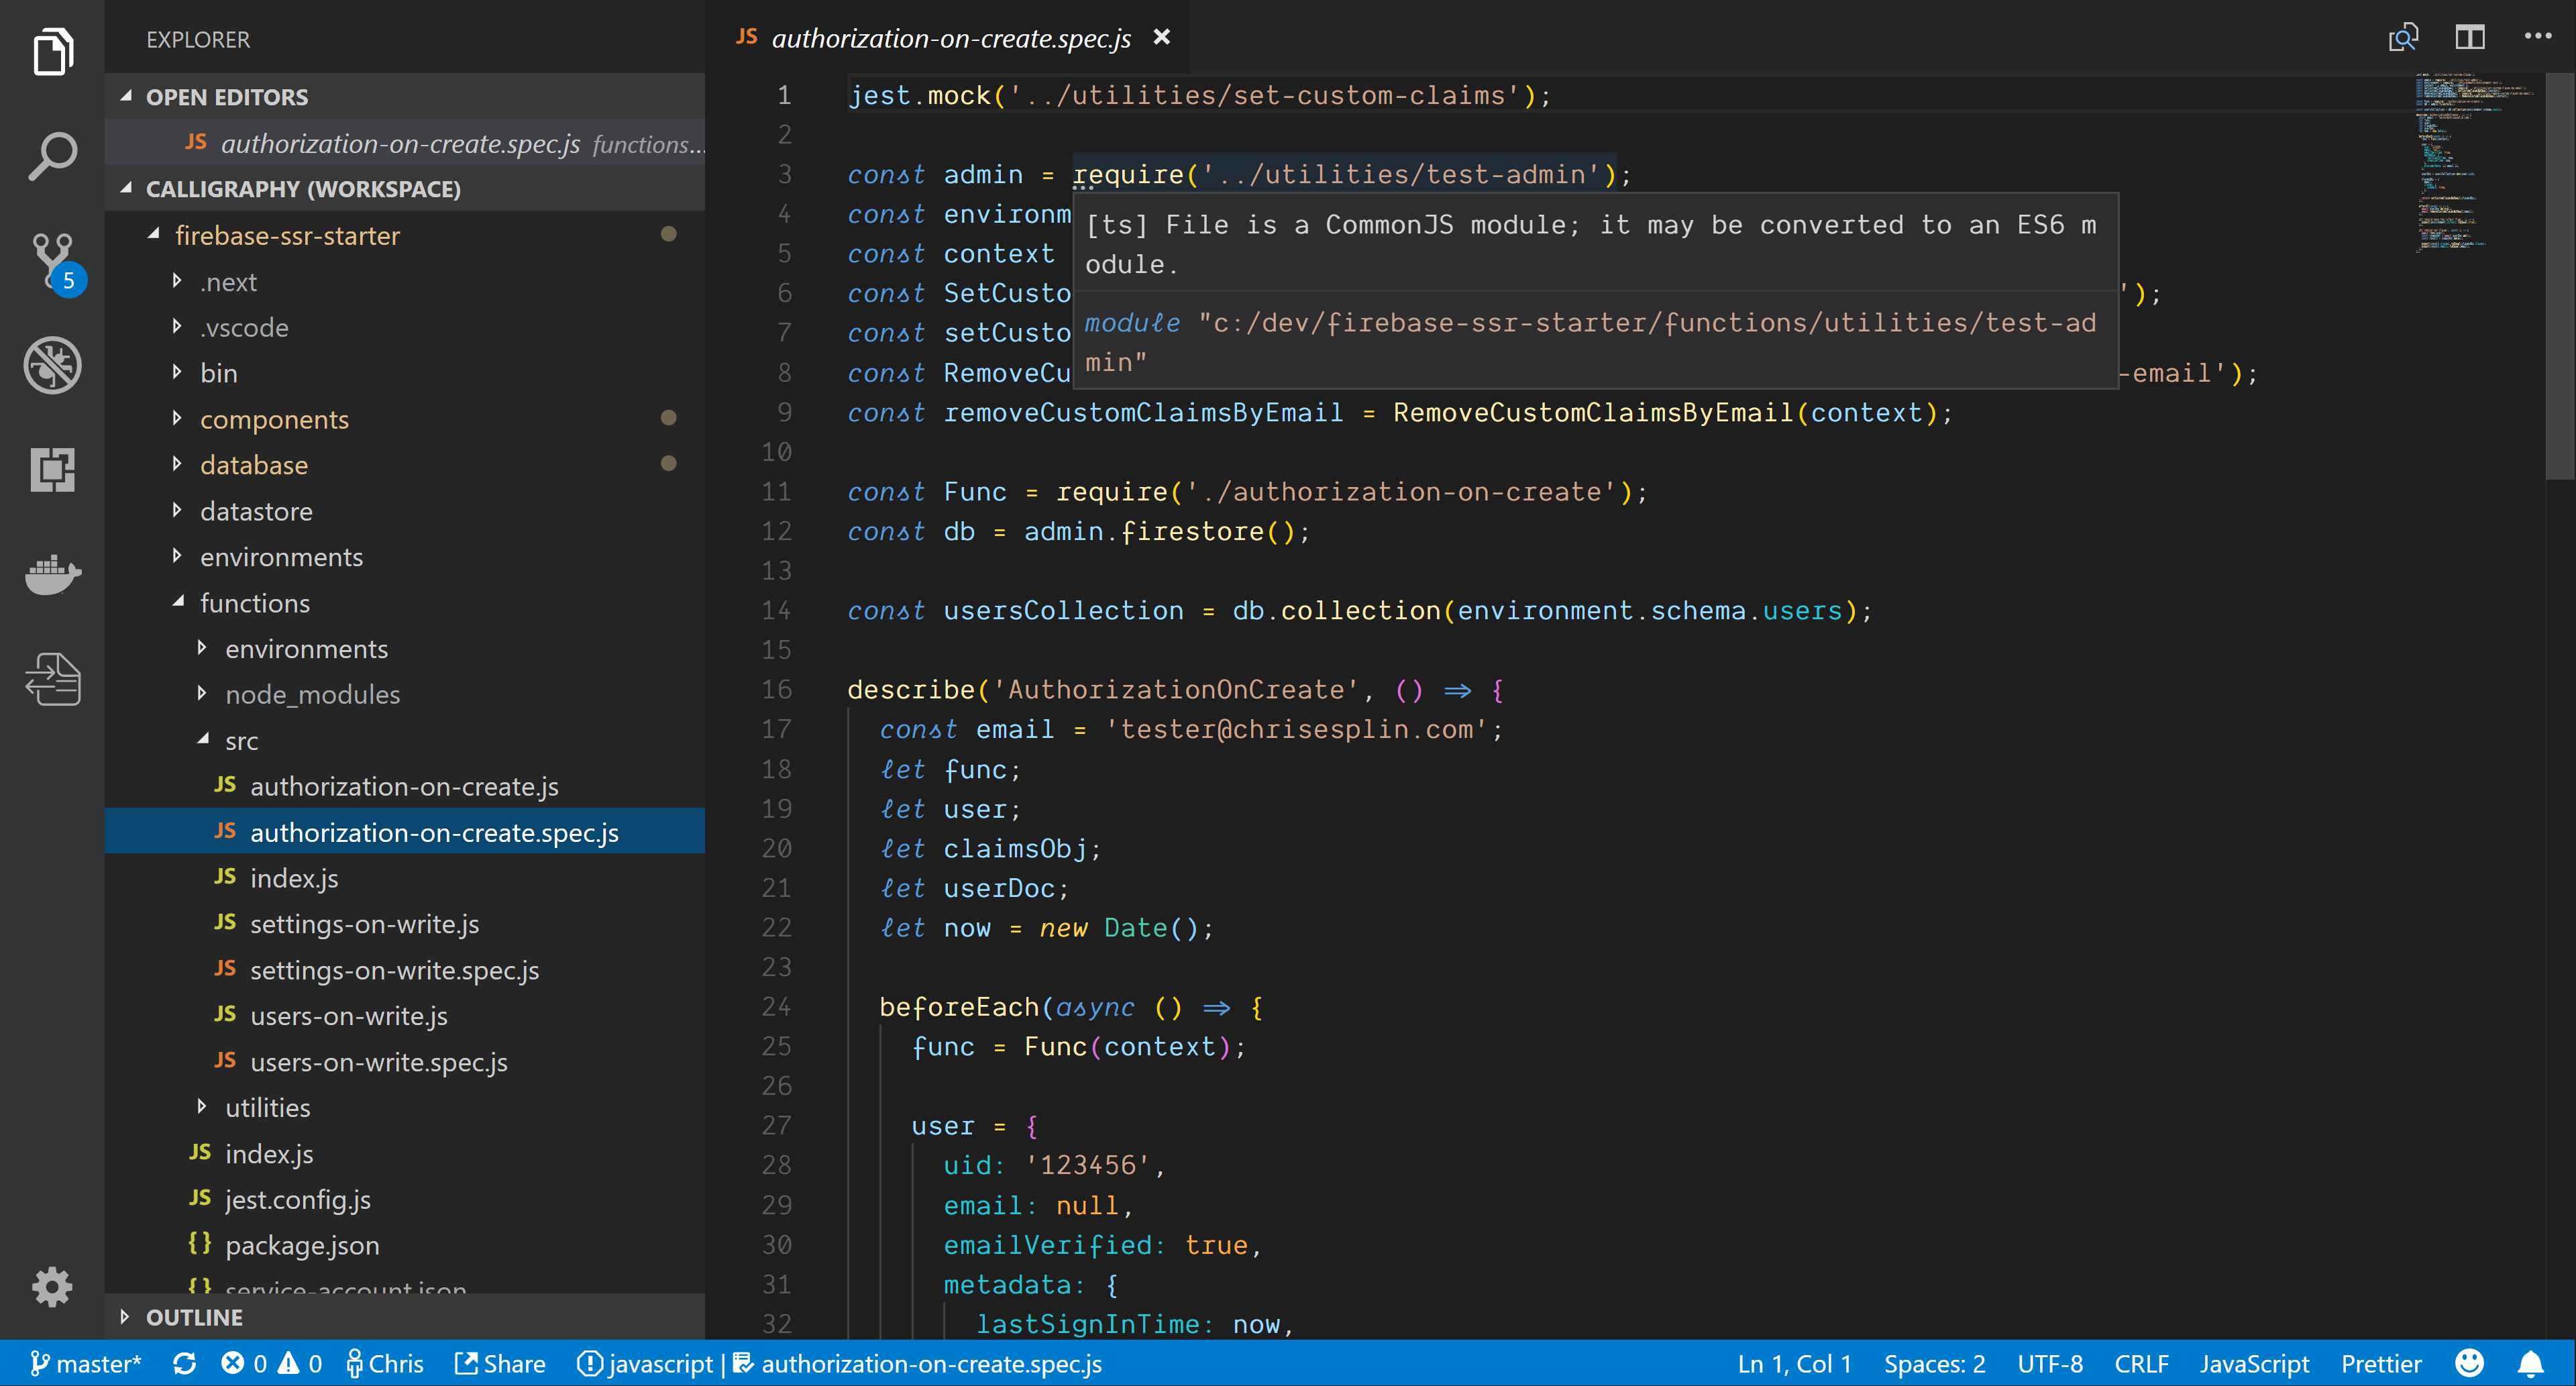This screenshot has width=2576, height=1386.
Task: Collapse the firebase-ssr-starter folder
Action: (x=404, y=235)
